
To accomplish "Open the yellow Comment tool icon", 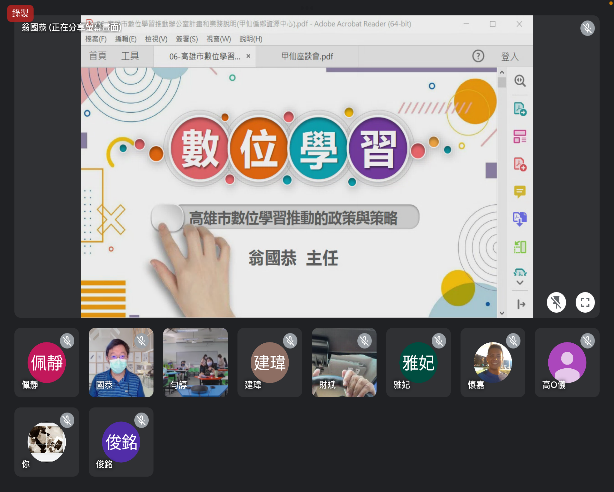I will pyautogui.click(x=520, y=192).
